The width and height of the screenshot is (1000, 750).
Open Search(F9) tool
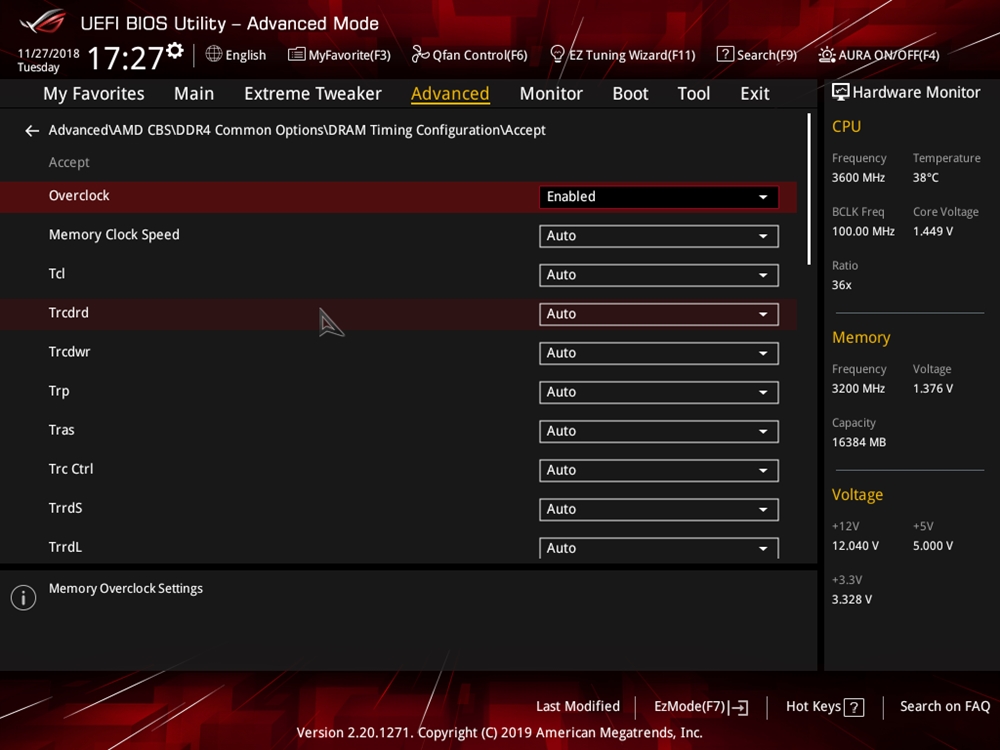(x=756, y=55)
